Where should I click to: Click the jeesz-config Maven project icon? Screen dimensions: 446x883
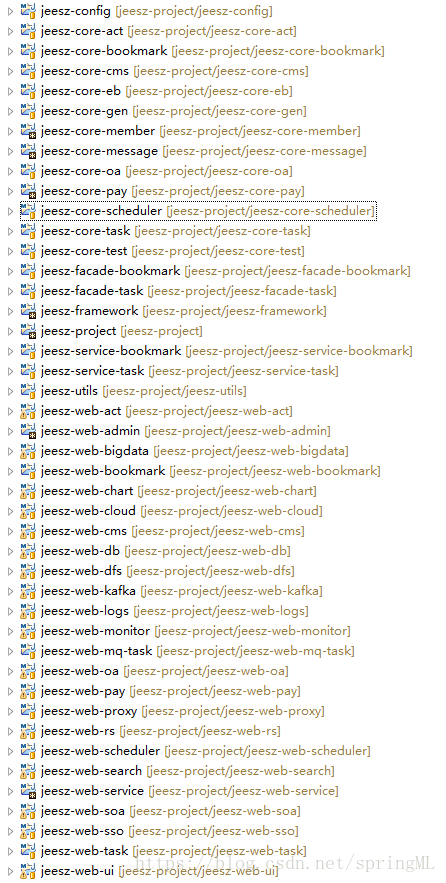(x=28, y=11)
